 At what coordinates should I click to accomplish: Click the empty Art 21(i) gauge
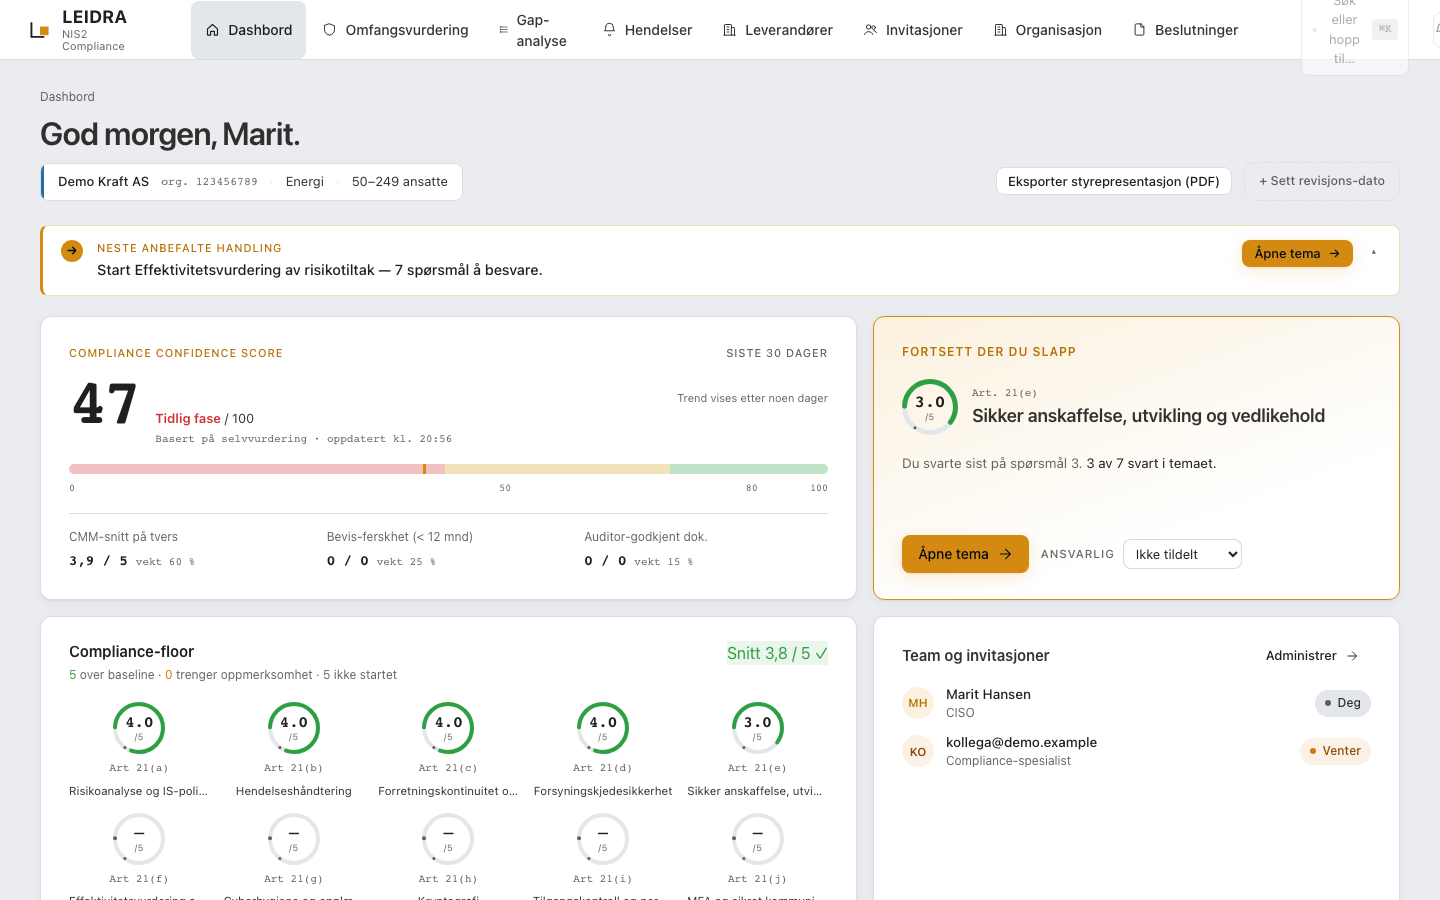click(603, 839)
